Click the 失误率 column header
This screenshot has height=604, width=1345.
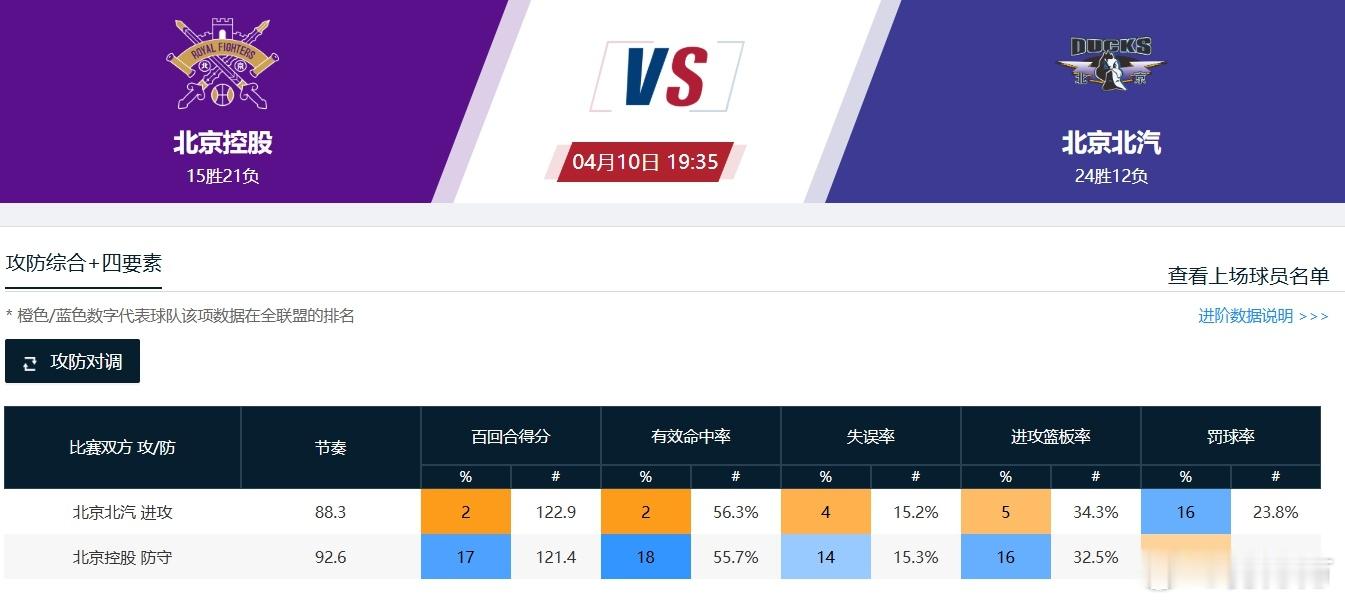click(870, 436)
